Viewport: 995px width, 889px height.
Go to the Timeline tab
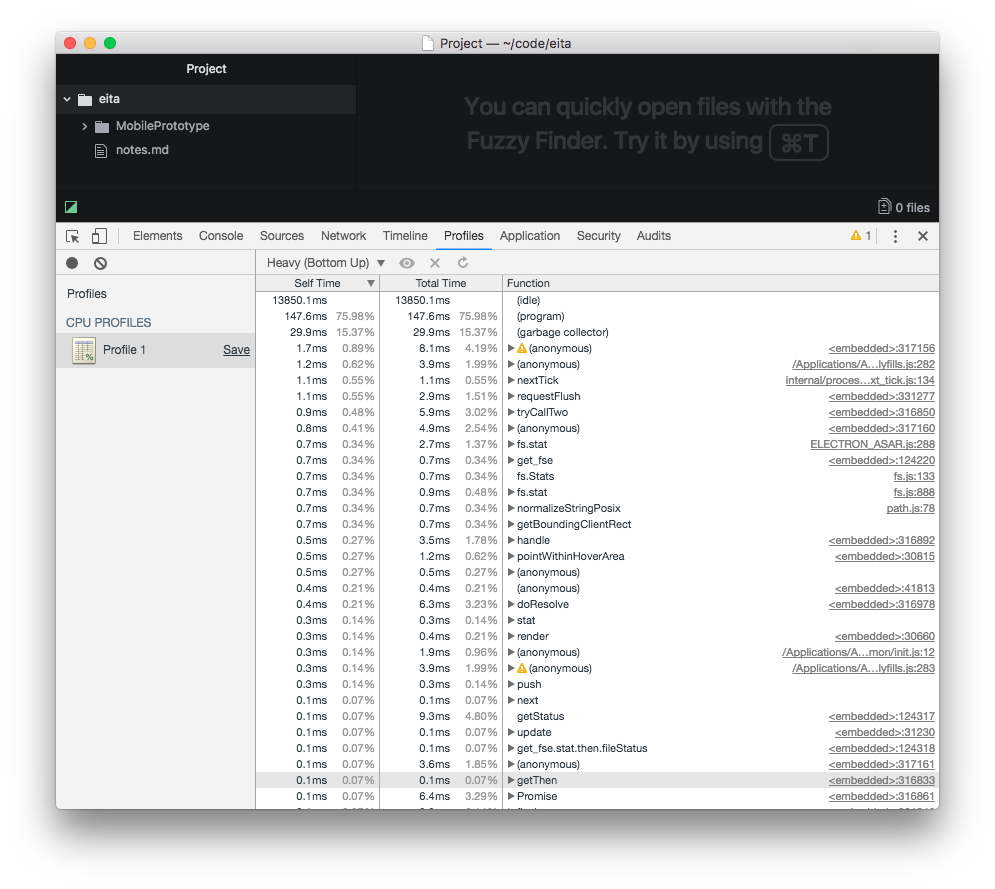[405, 235]
